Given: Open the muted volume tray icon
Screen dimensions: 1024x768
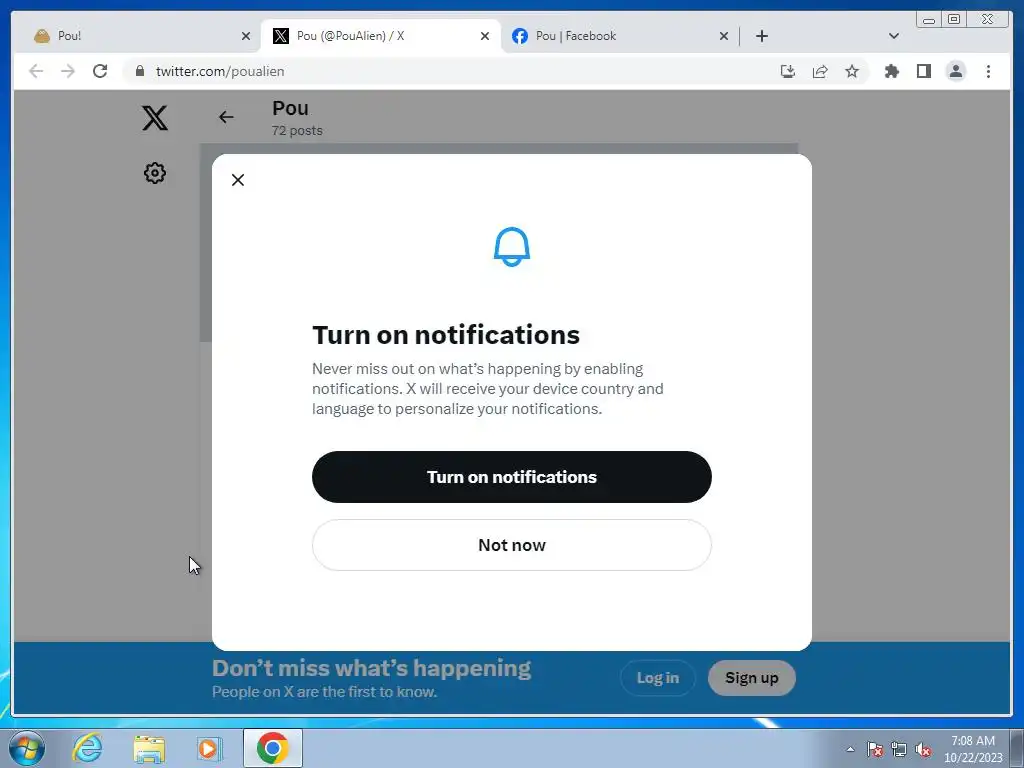Looking at the screenshot, I should tap(923, 749).
